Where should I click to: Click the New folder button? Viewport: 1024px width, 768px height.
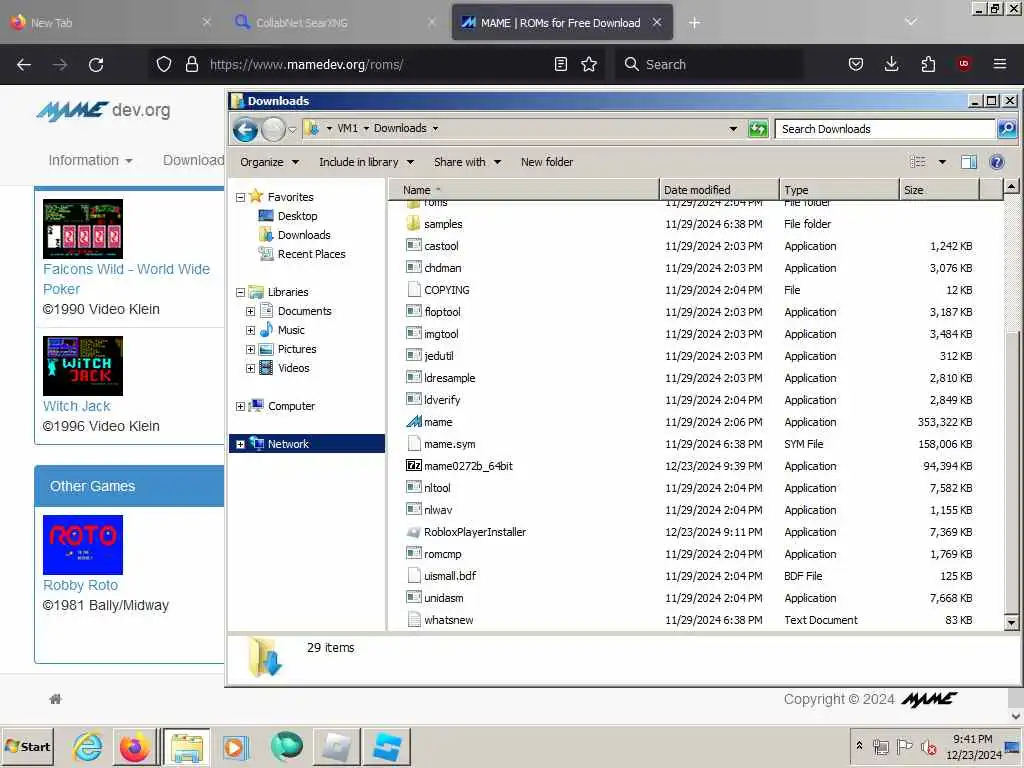pyautogui.click(x=547, y=162)
